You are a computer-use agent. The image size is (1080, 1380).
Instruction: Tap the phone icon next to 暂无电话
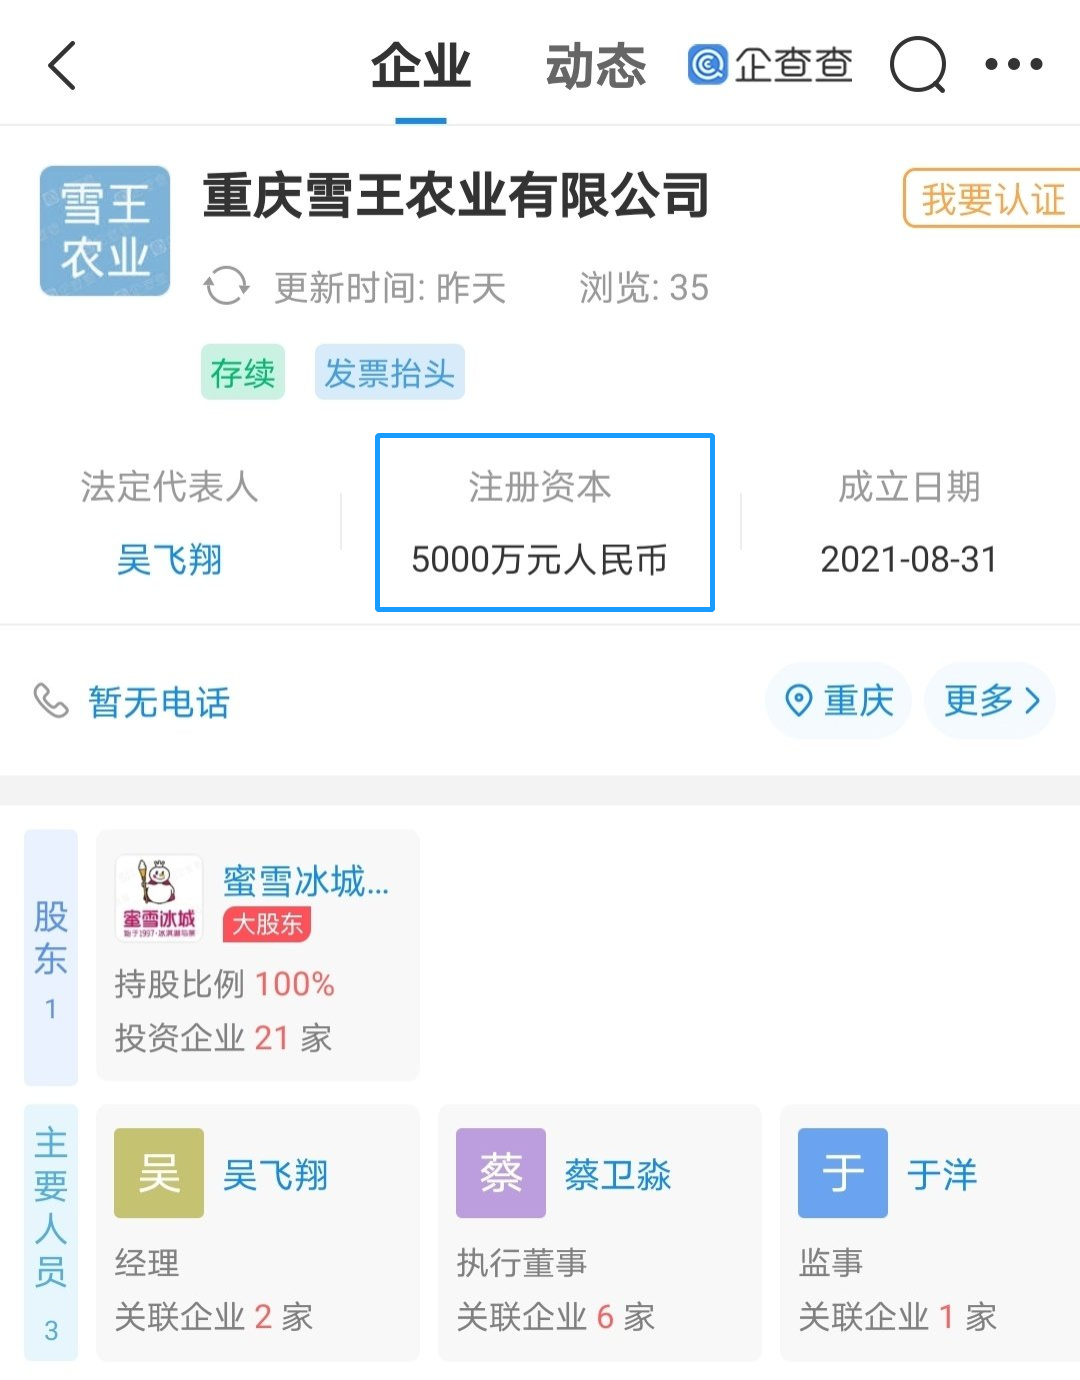[50, 701]
